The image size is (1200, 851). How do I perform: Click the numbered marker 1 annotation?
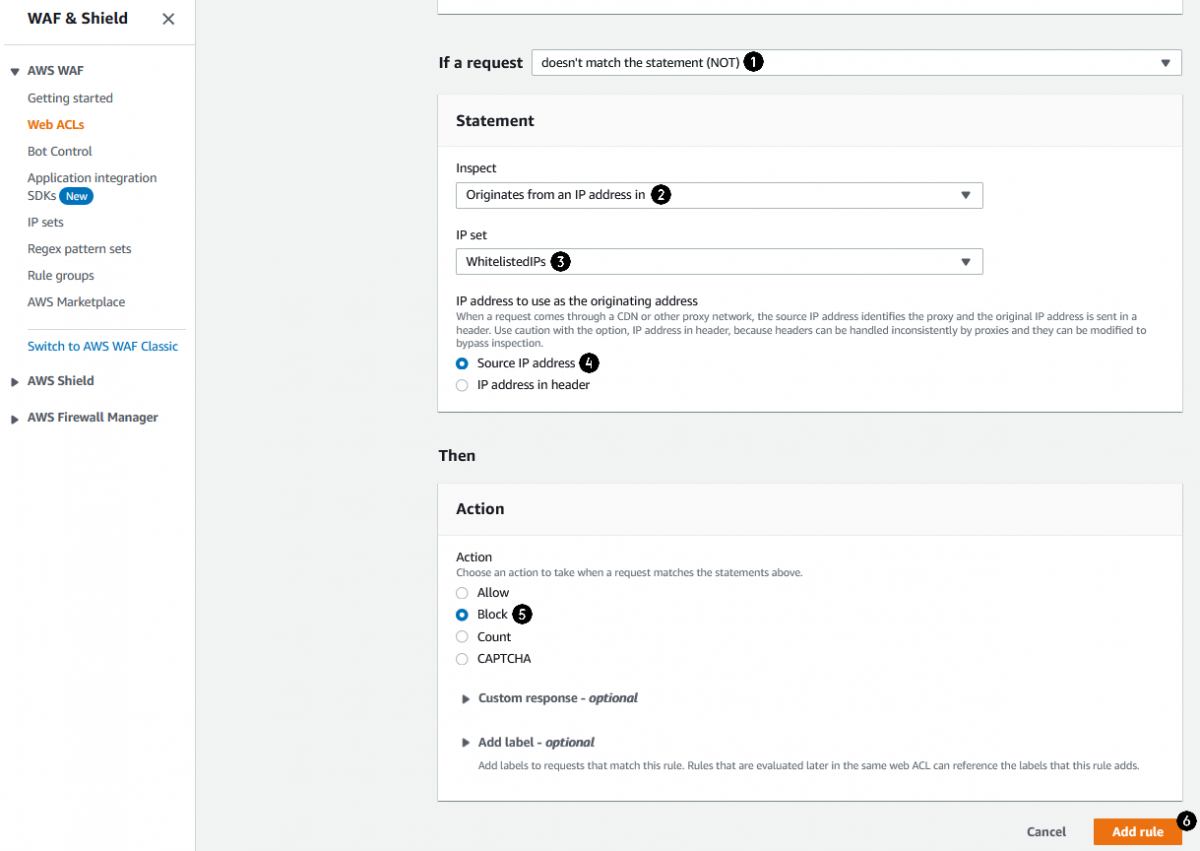coord(754,62)
